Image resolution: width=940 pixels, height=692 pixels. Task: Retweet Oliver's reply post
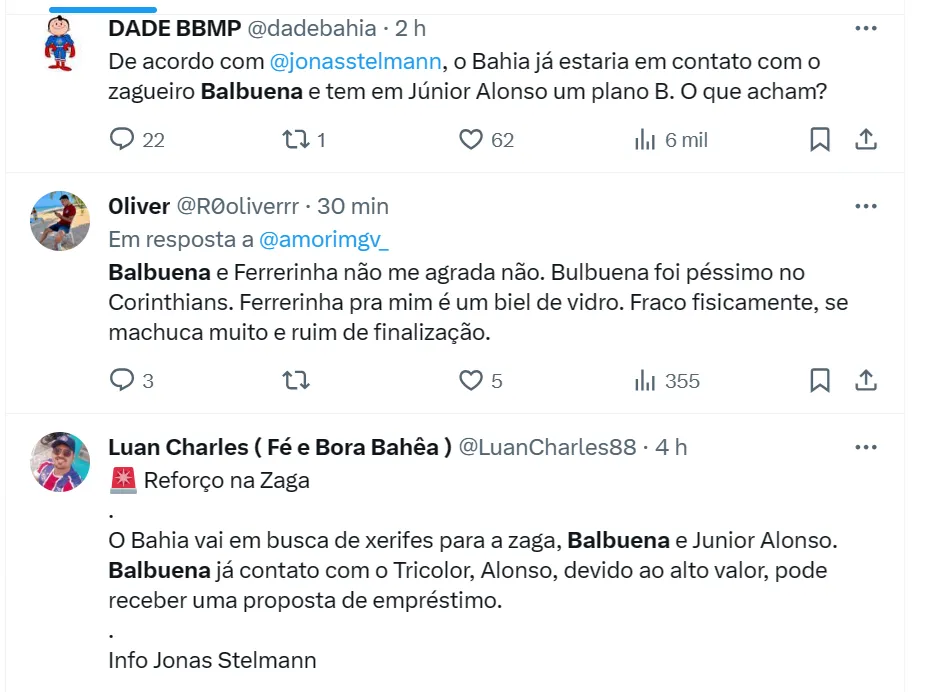click(x=296, y=380)
